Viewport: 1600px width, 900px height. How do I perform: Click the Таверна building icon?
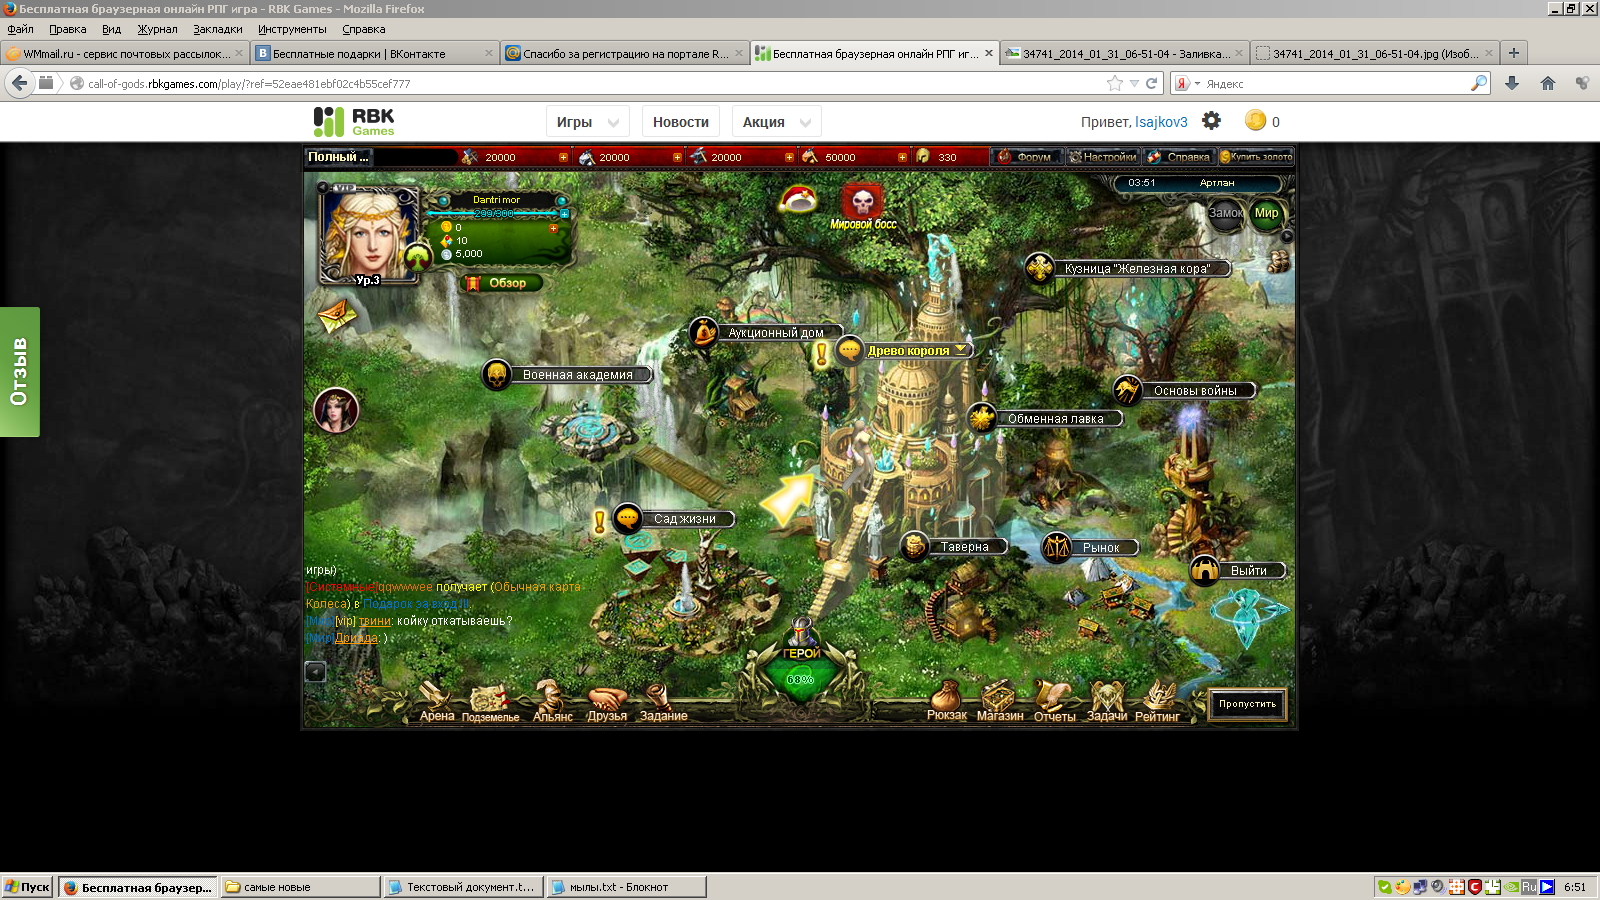click(915, 546)
